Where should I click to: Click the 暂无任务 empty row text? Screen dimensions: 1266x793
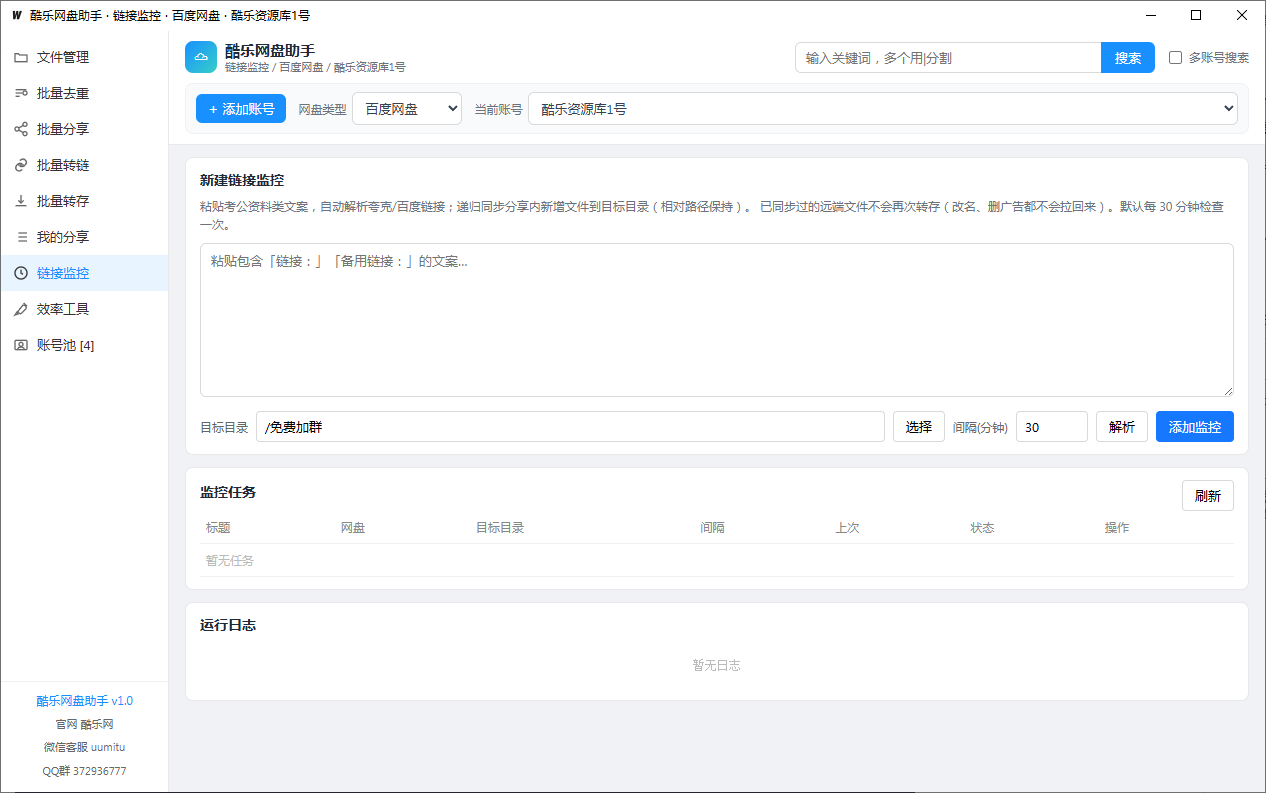point(230,561)
